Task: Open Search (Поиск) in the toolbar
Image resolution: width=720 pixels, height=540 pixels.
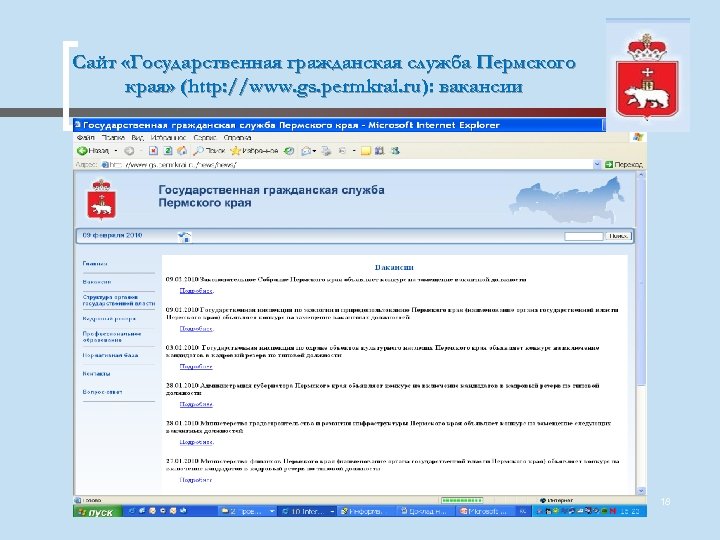Action: click(209, 151)
